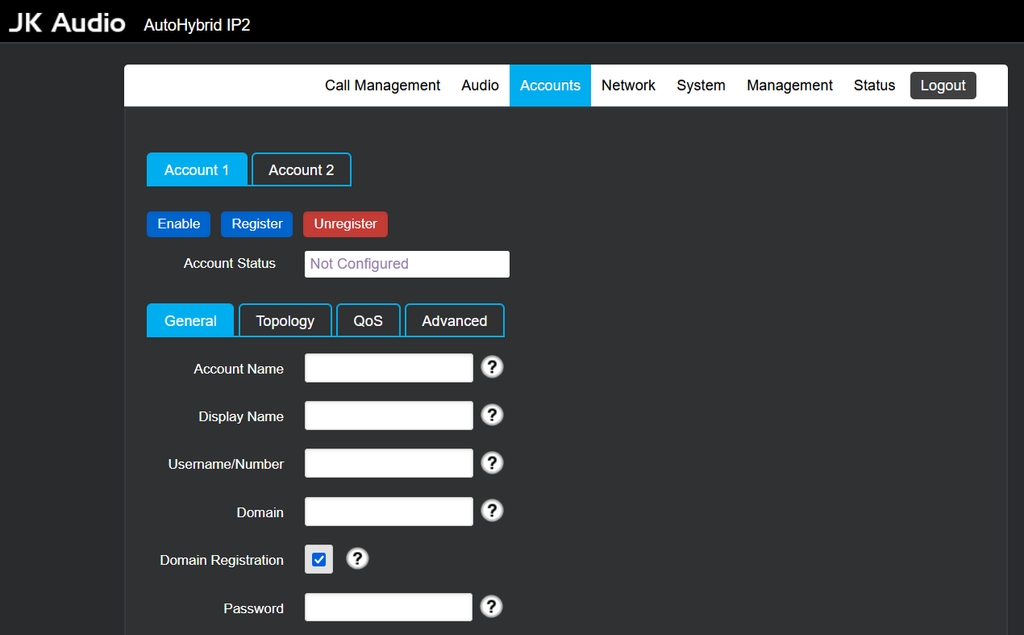Open the Topology settings tab
The image size is (1024, 635).
click(x=285, y=321)
